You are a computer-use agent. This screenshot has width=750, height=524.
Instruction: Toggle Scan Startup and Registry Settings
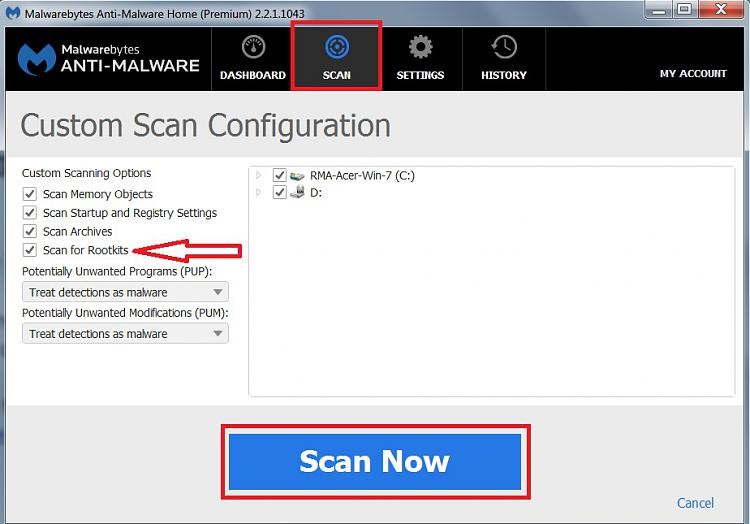pyautogui.click(x=30, y=213)
